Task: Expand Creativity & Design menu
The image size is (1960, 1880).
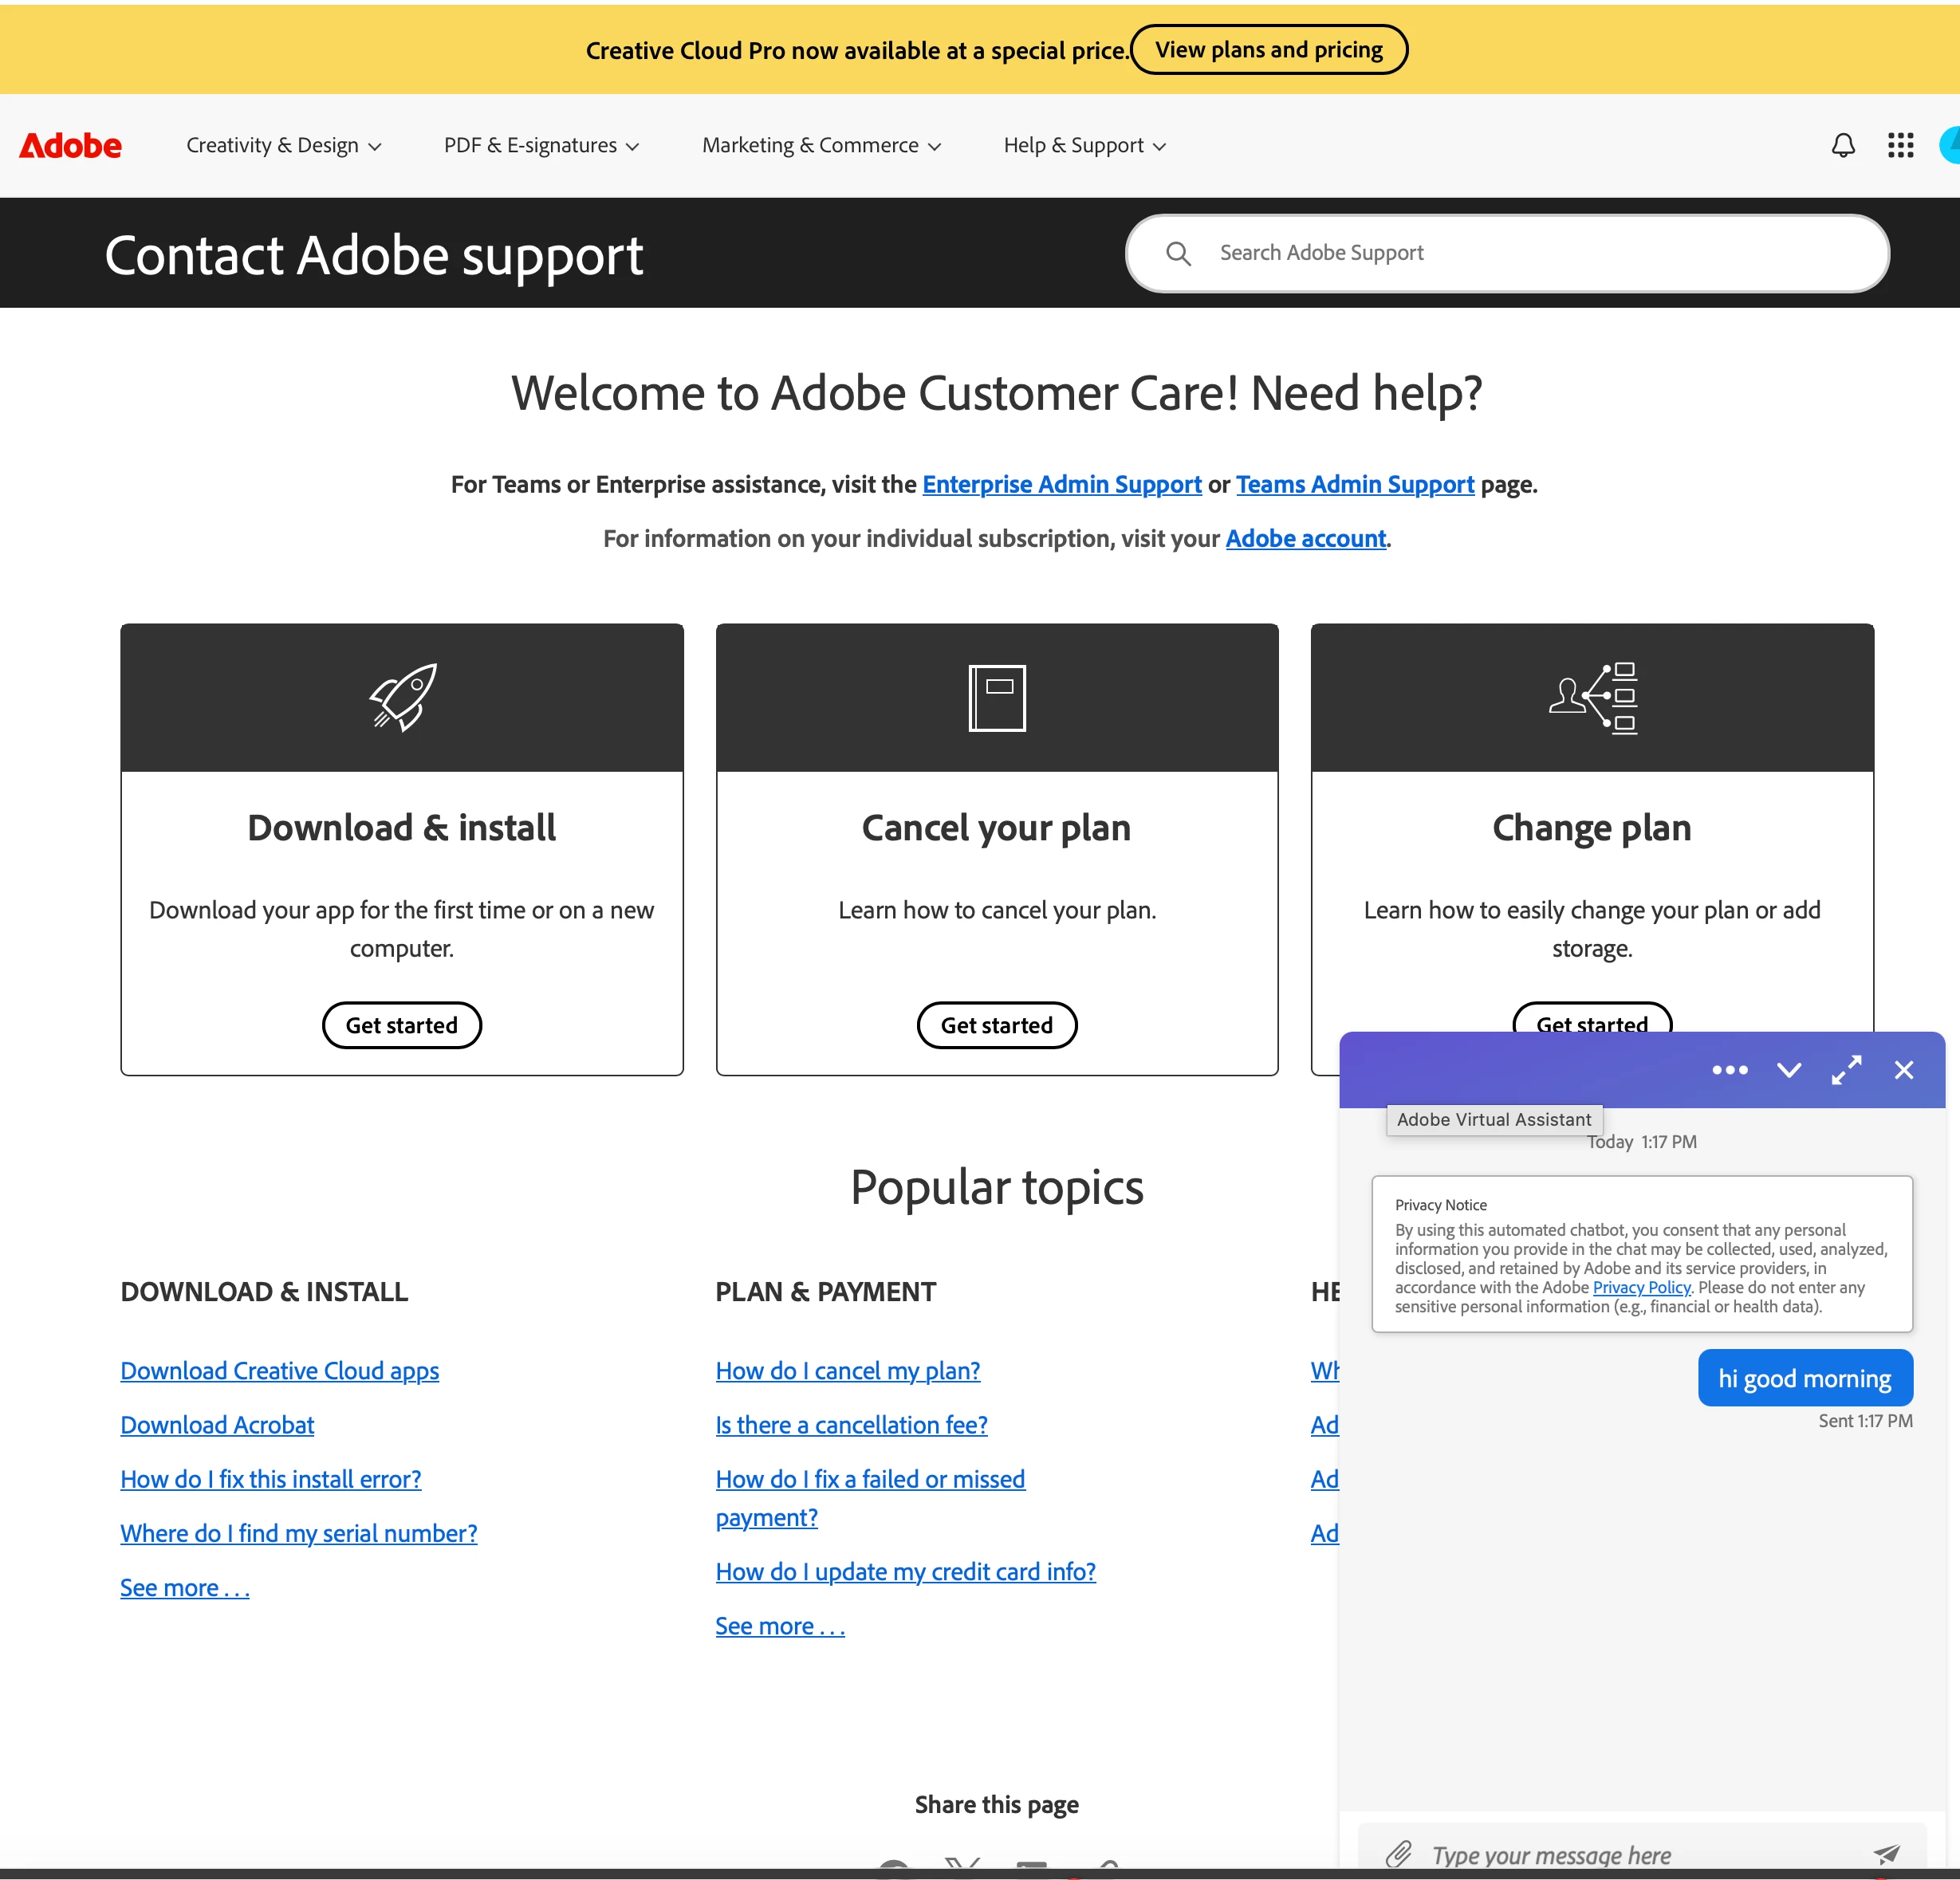Action: click(x=284, y=146)
